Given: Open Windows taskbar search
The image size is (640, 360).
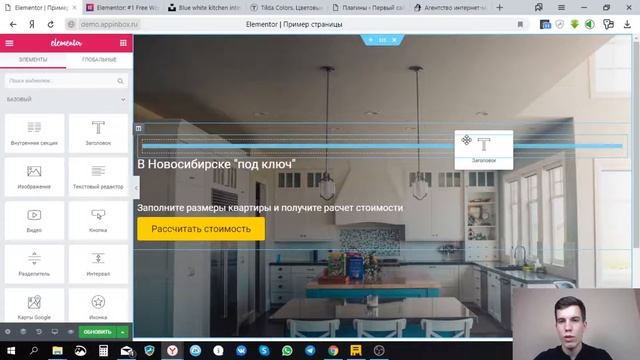Looking at the screenshot, I should [x=34, y=351].
